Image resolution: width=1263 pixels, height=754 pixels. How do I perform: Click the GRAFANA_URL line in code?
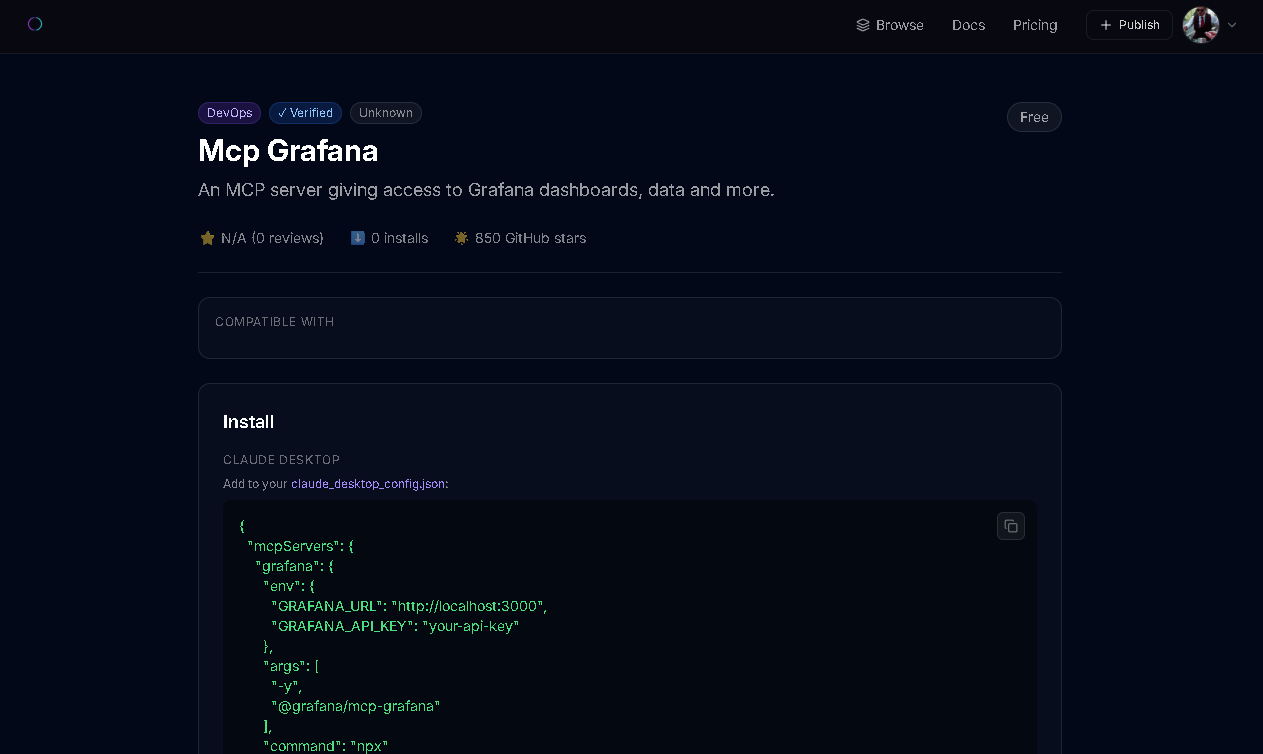tap(409, 606)
